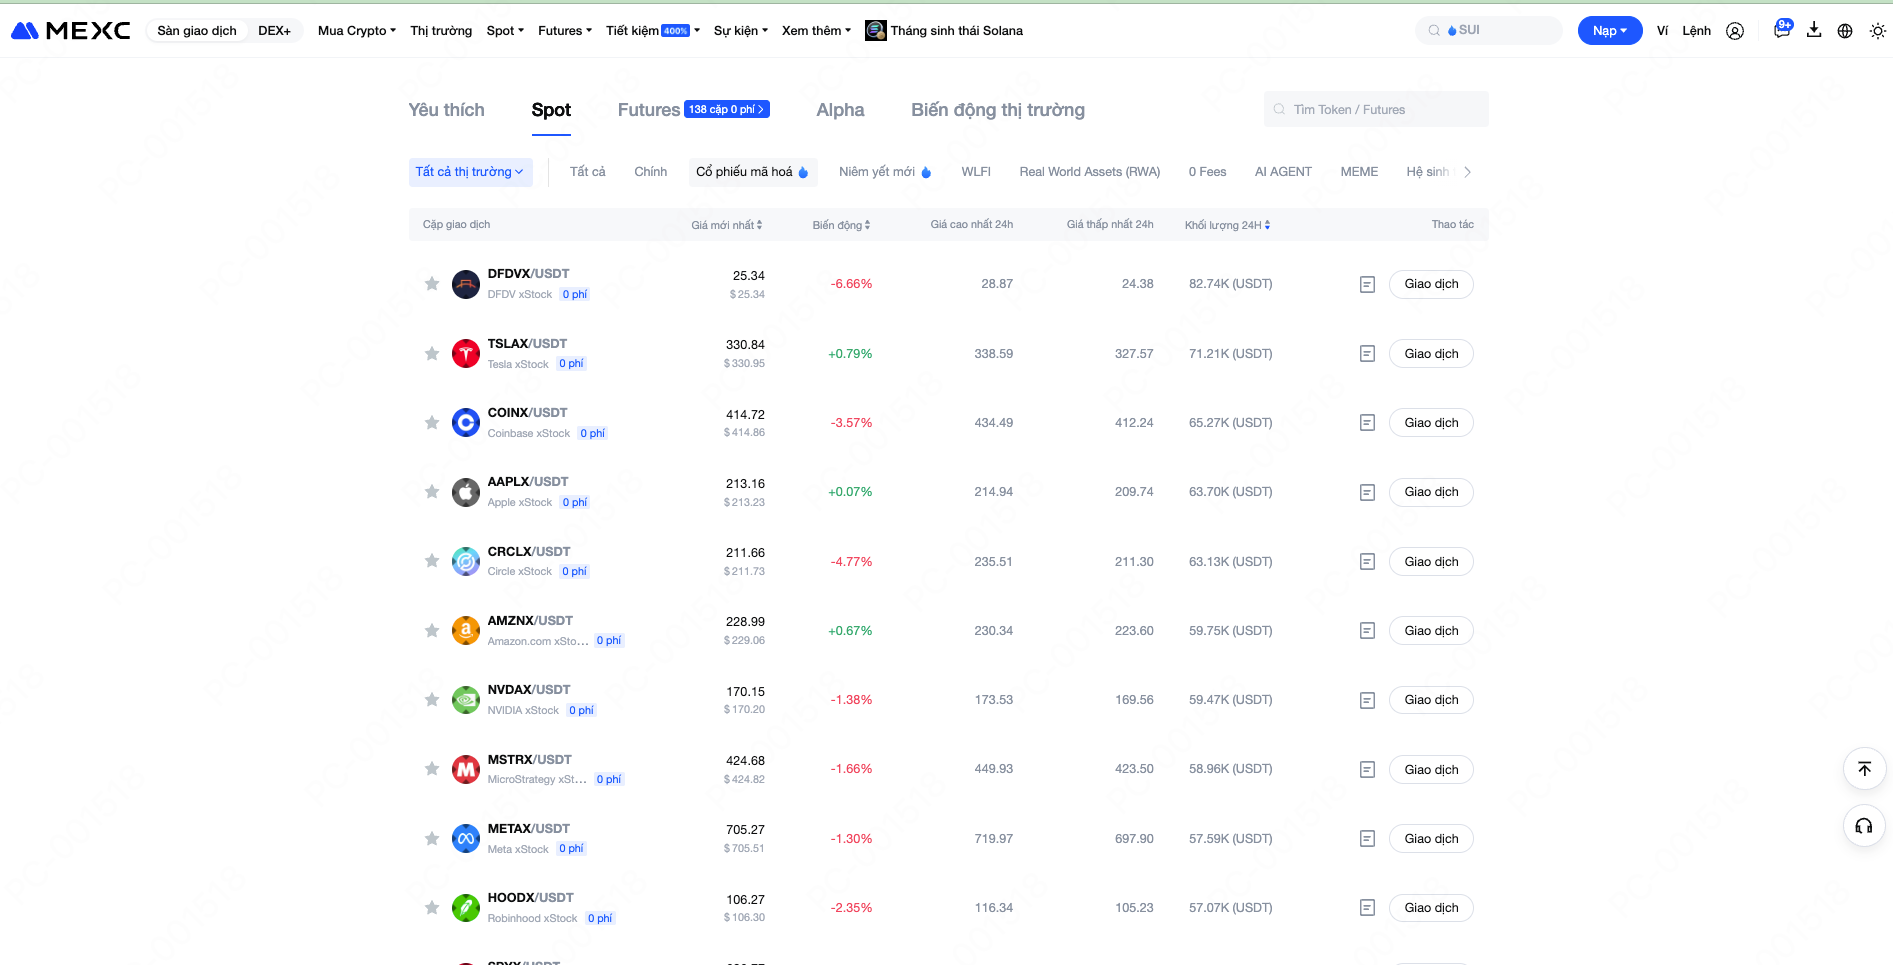
Task: Click Giao dịch for NVDAX/USDT
Action: tap(1431, 700)
